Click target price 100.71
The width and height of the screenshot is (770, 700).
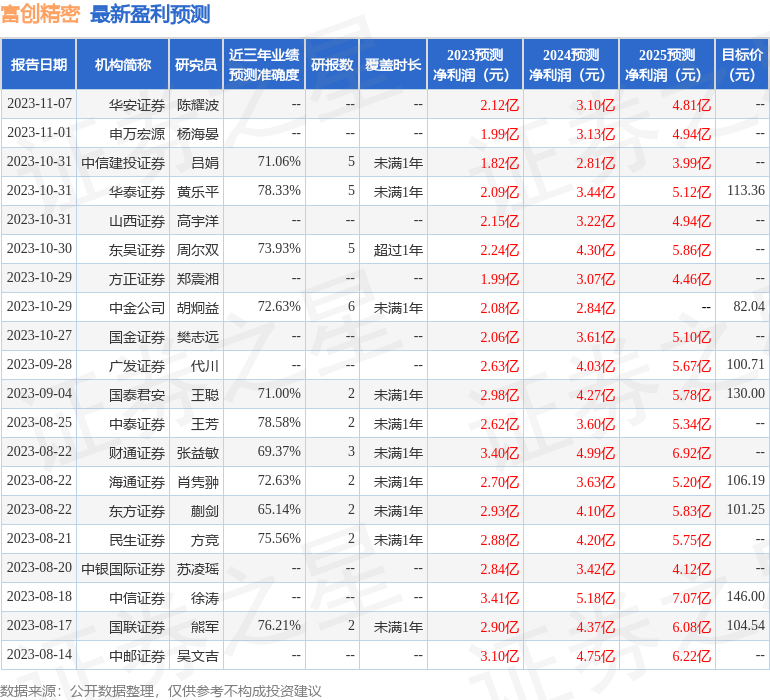[746, 364]
